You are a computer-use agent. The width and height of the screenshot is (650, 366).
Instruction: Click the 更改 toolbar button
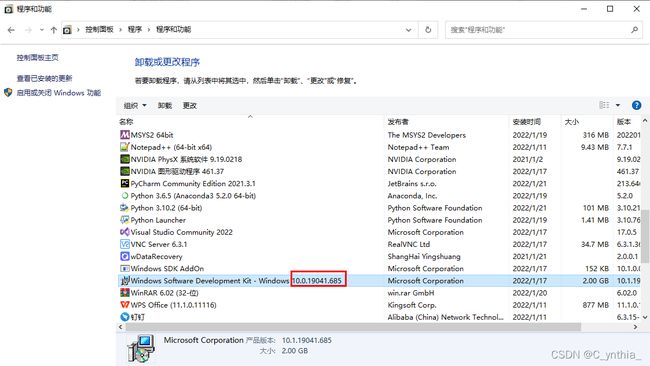[189, 105]
